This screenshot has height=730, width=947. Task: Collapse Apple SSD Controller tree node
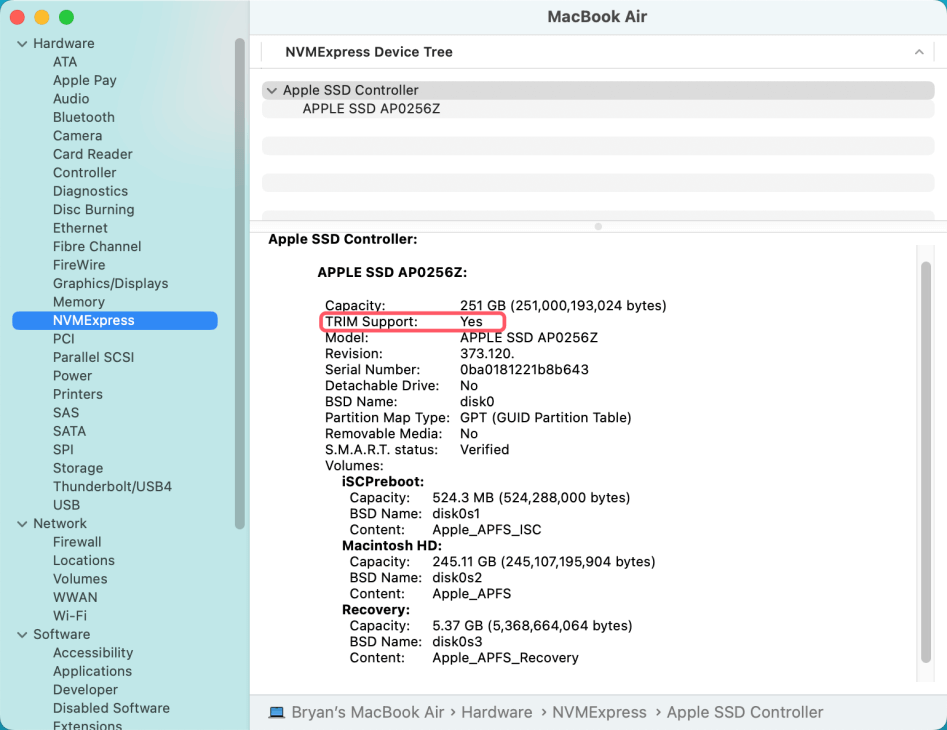(x=271, y=90)
